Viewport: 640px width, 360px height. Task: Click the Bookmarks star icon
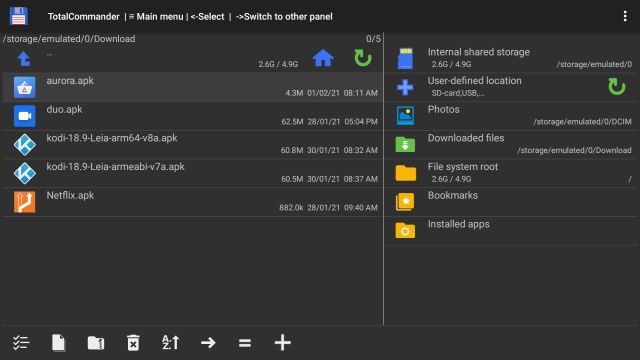pos(405,202)
